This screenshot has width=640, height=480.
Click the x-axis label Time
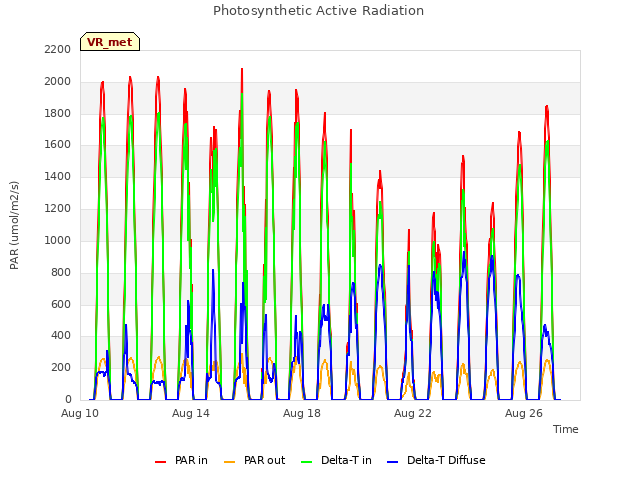[x=566, y=429]
